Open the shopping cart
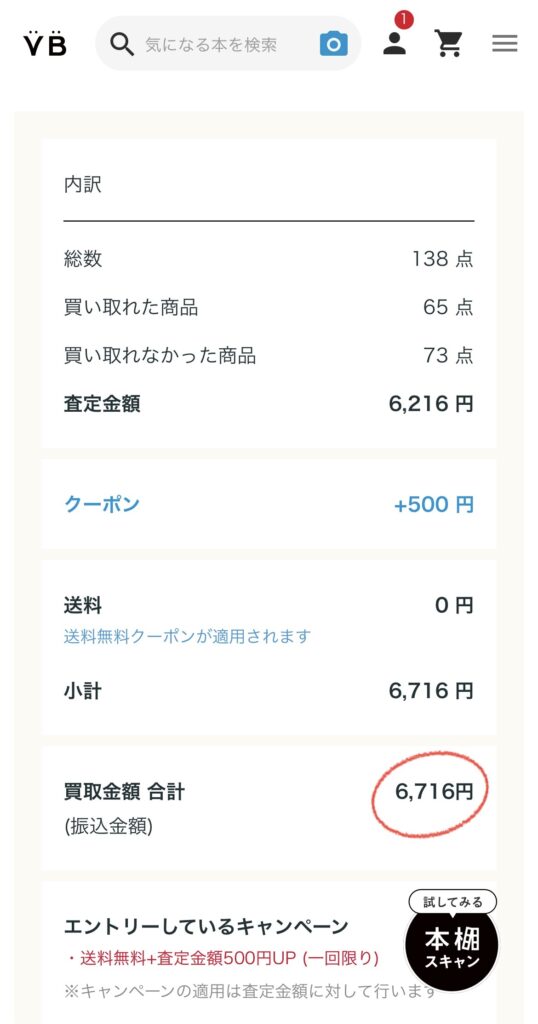538x1024 pixels. tap(449, 44)
